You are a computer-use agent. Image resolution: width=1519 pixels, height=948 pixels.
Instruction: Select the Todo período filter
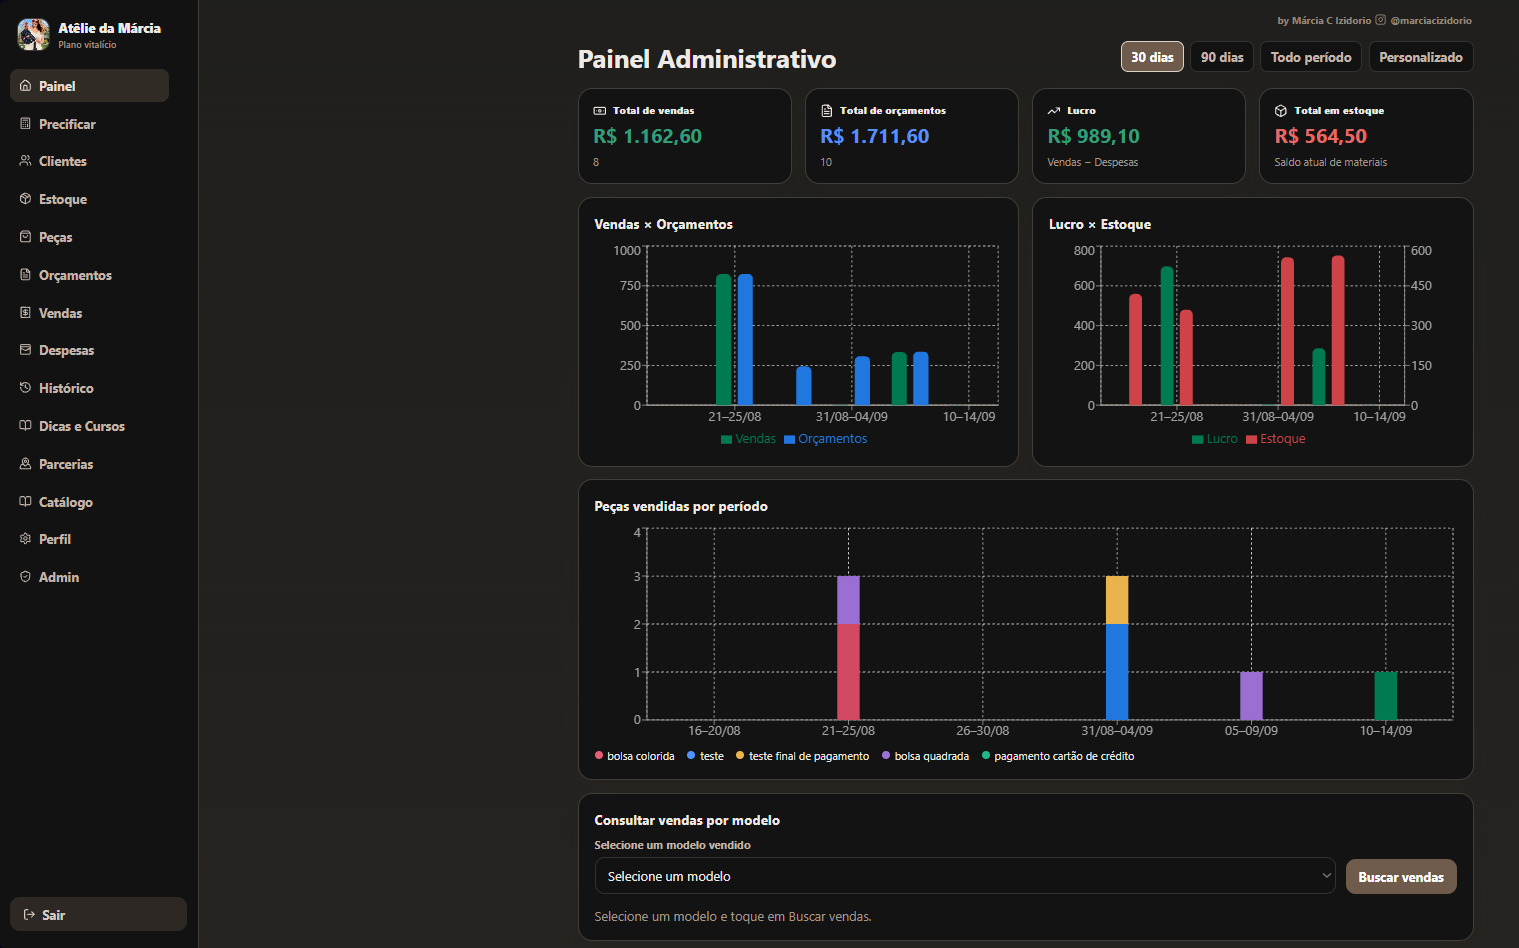[1311, 57]
